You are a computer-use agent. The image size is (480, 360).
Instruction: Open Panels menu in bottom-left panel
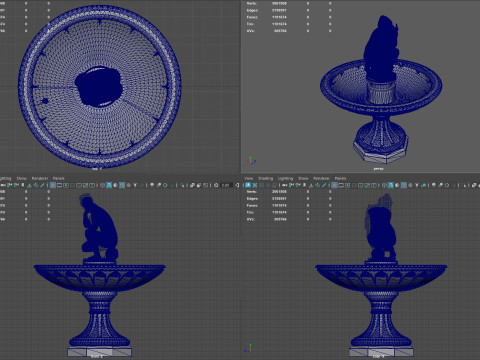coord(59,178)
